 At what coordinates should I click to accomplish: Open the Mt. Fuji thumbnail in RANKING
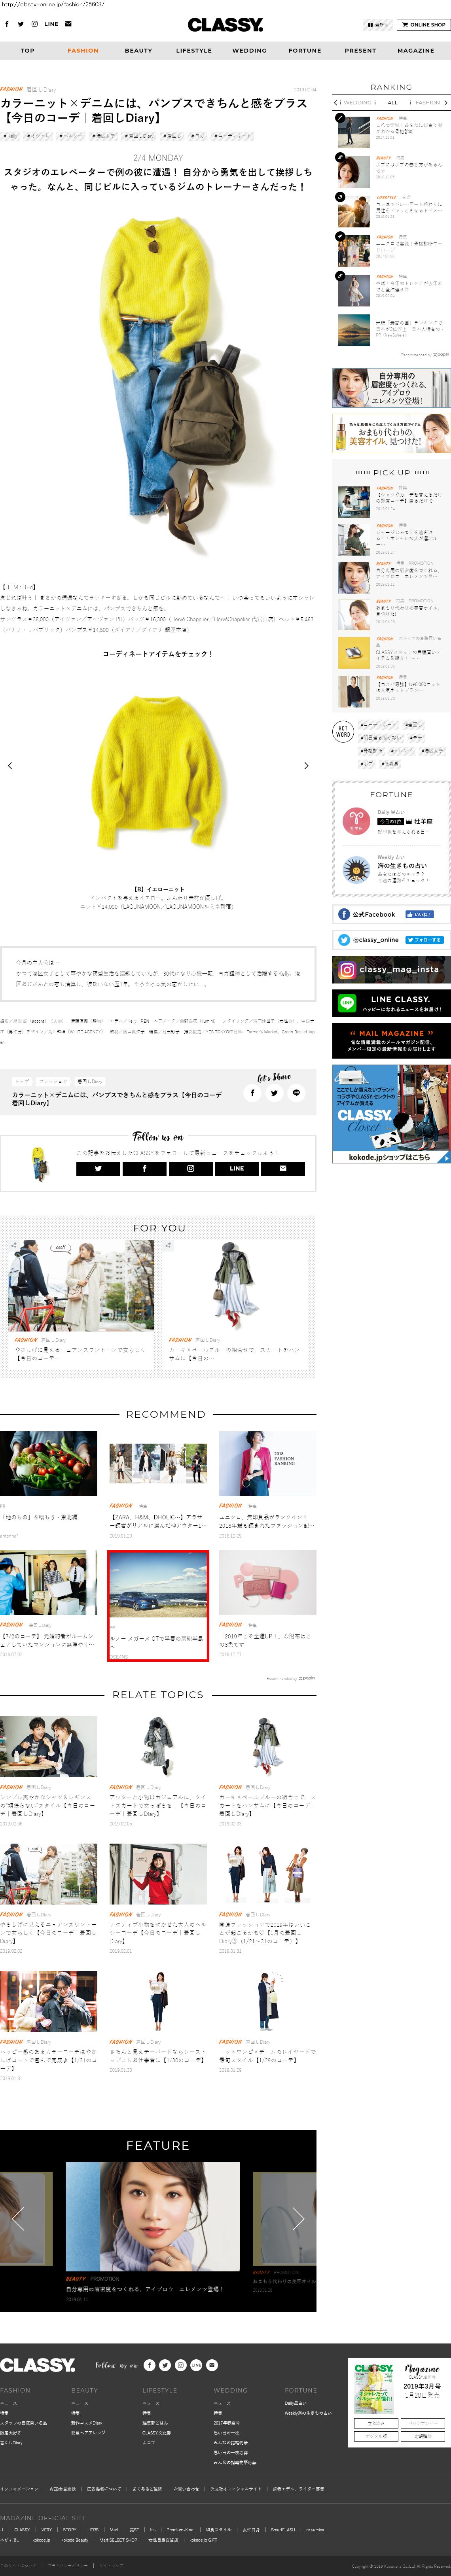[x=354, y=329]
